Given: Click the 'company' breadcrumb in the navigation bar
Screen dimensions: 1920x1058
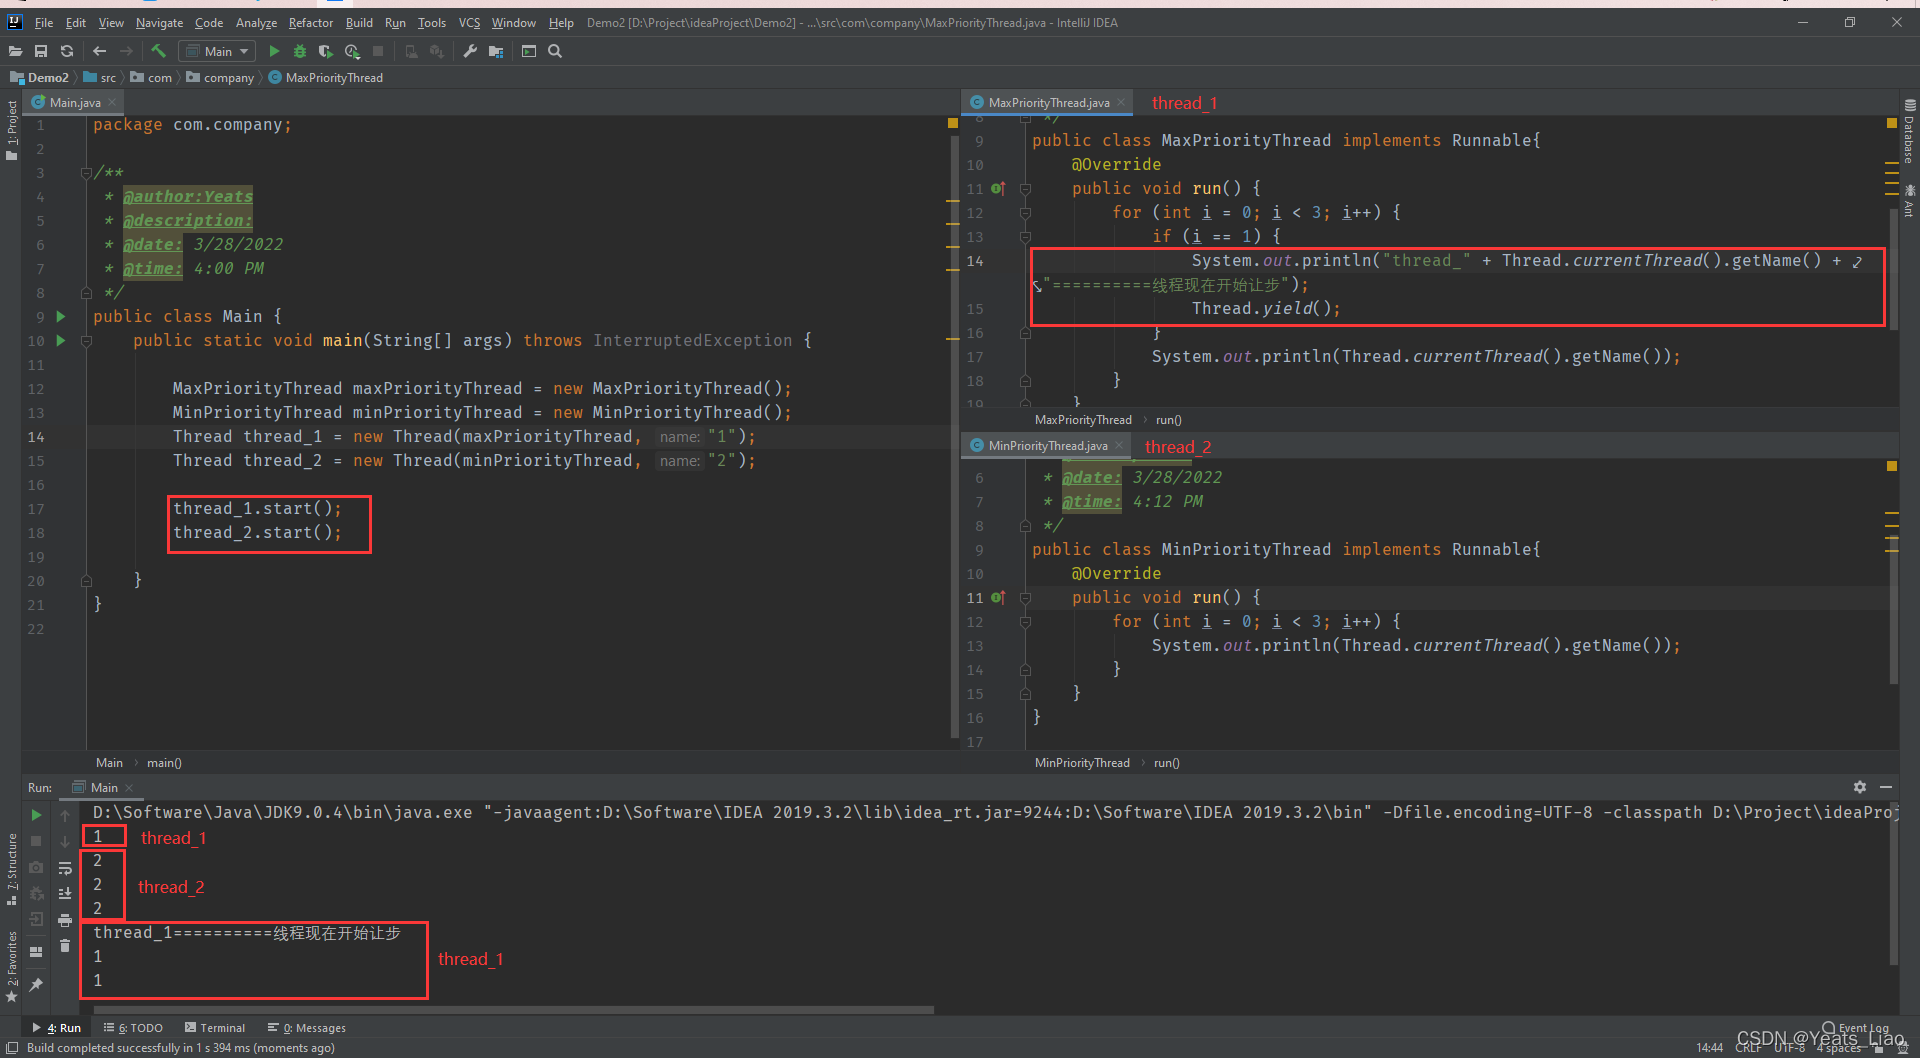Looking at the screenshot, I should (x=228, y=77).
